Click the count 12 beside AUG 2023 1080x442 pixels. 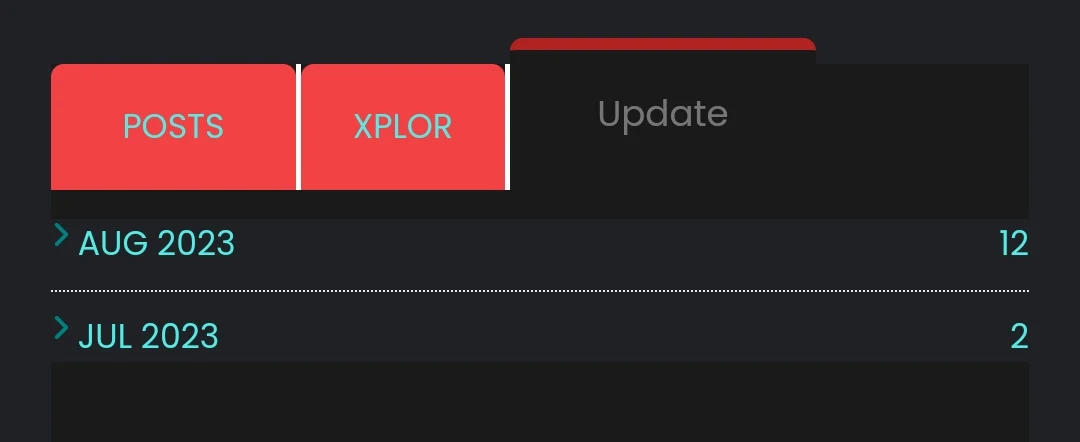pyautogui.click(x=1014, y=244)
